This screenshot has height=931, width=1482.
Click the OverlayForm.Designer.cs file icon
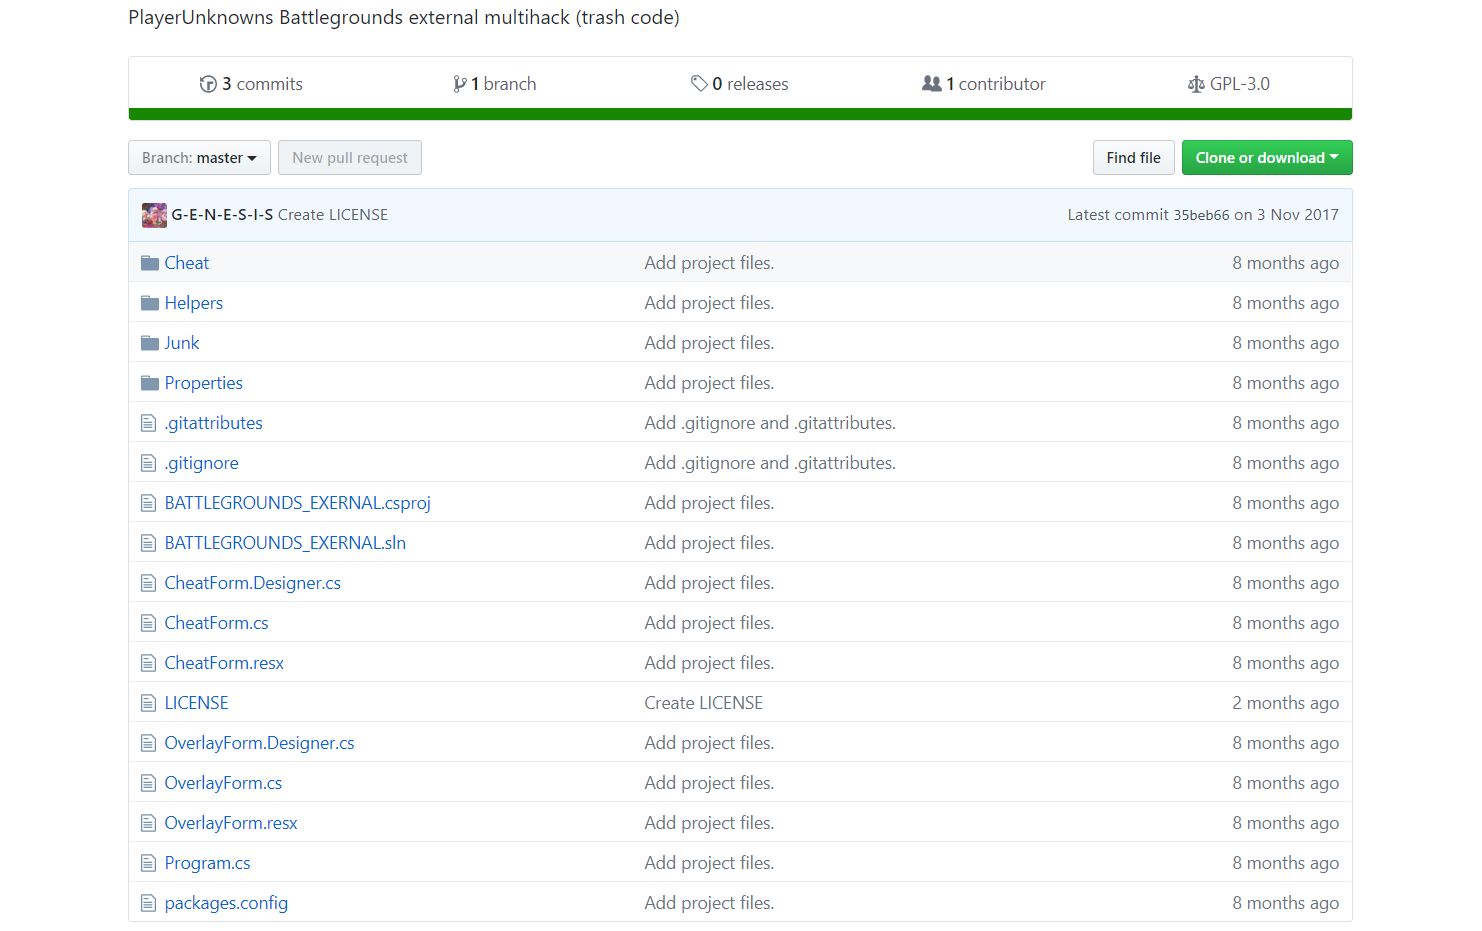click(149, 743)
